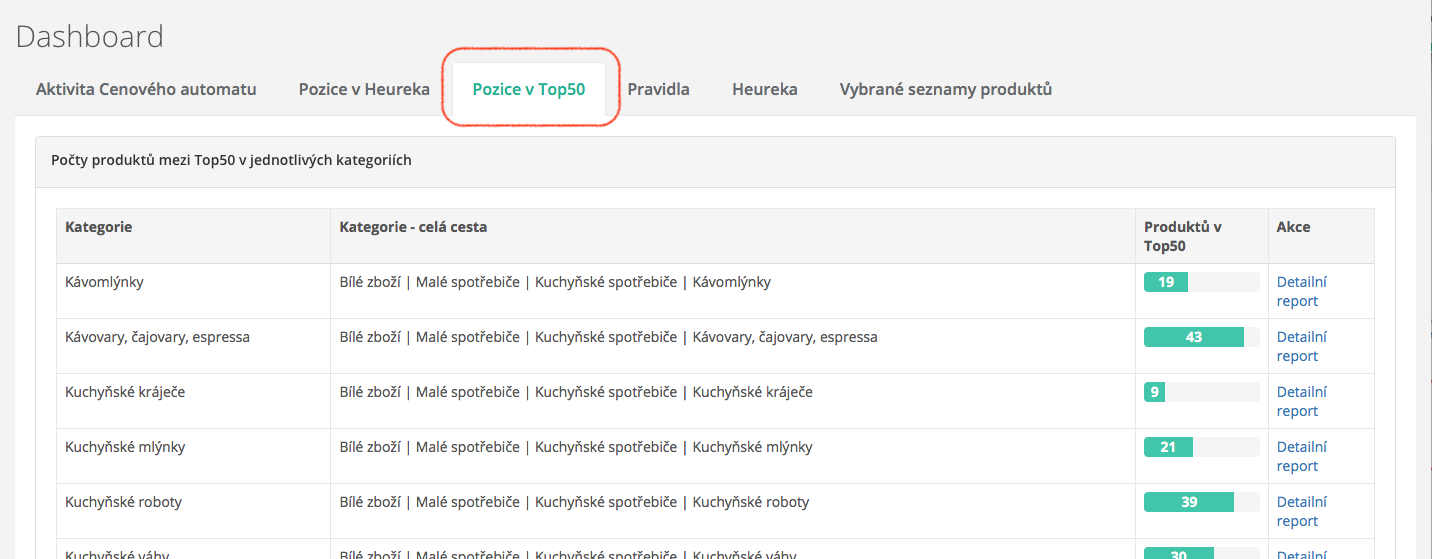Click the progress bar showing 39
Image resolution: width=1432 pixels, height=559 pixels.
click(1200, 502)
